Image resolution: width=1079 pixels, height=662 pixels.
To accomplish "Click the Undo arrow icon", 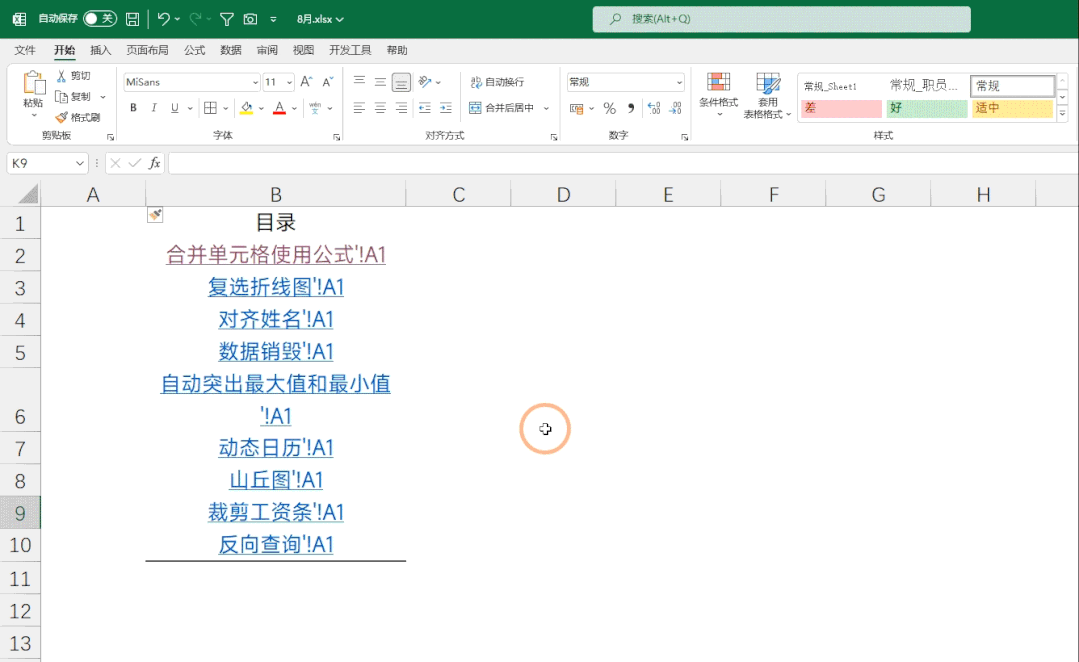I will [163, 19].
